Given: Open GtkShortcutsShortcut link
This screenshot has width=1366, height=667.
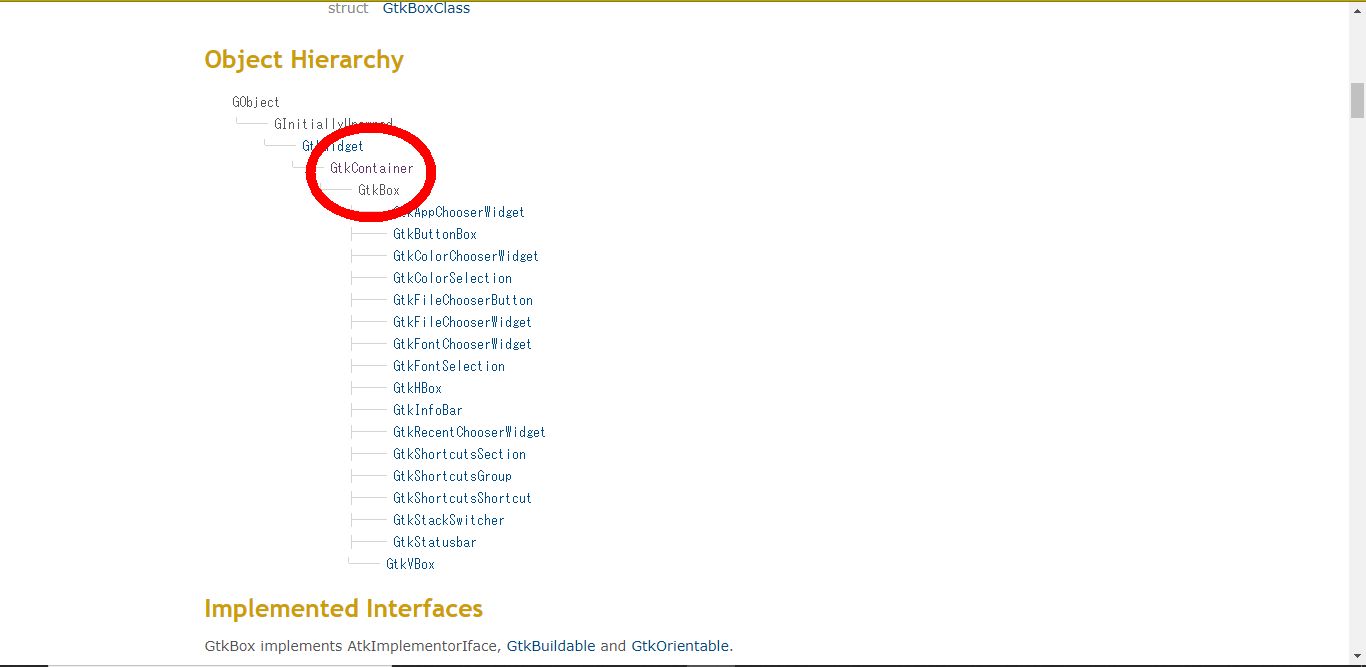Looking at the screenshot, I should tap(463, 498).
